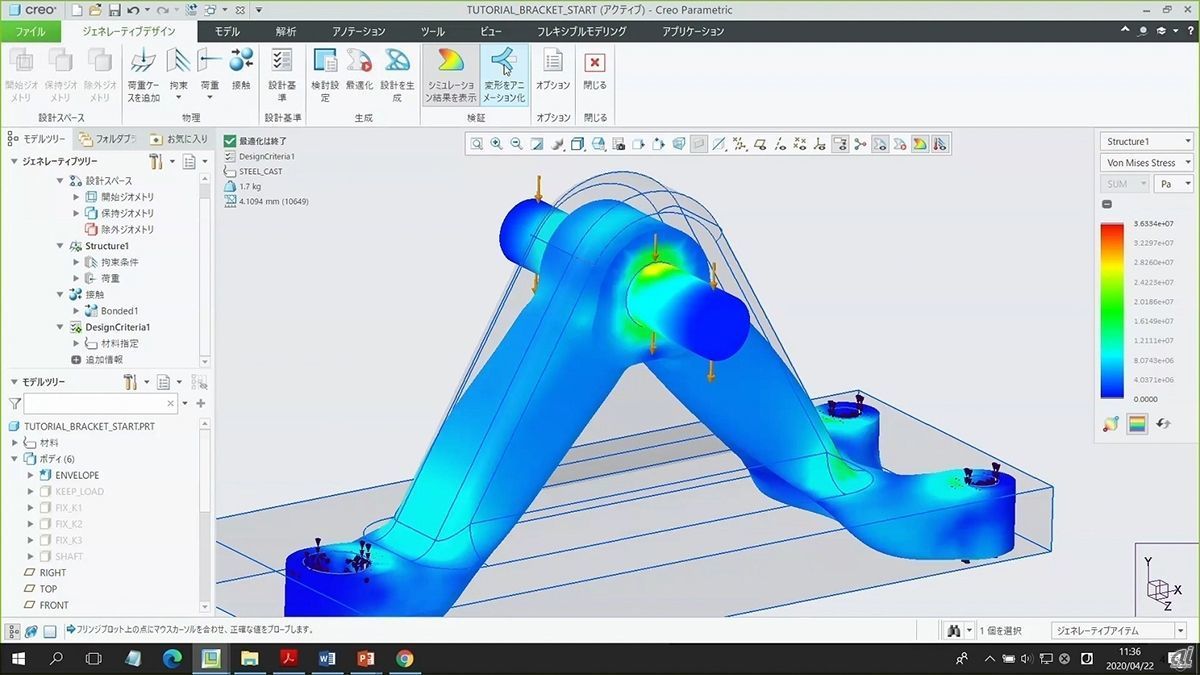Toggle the 最適化は終了 checkbox
This screenshot has height=675, width=1200.
coord(230,141)
